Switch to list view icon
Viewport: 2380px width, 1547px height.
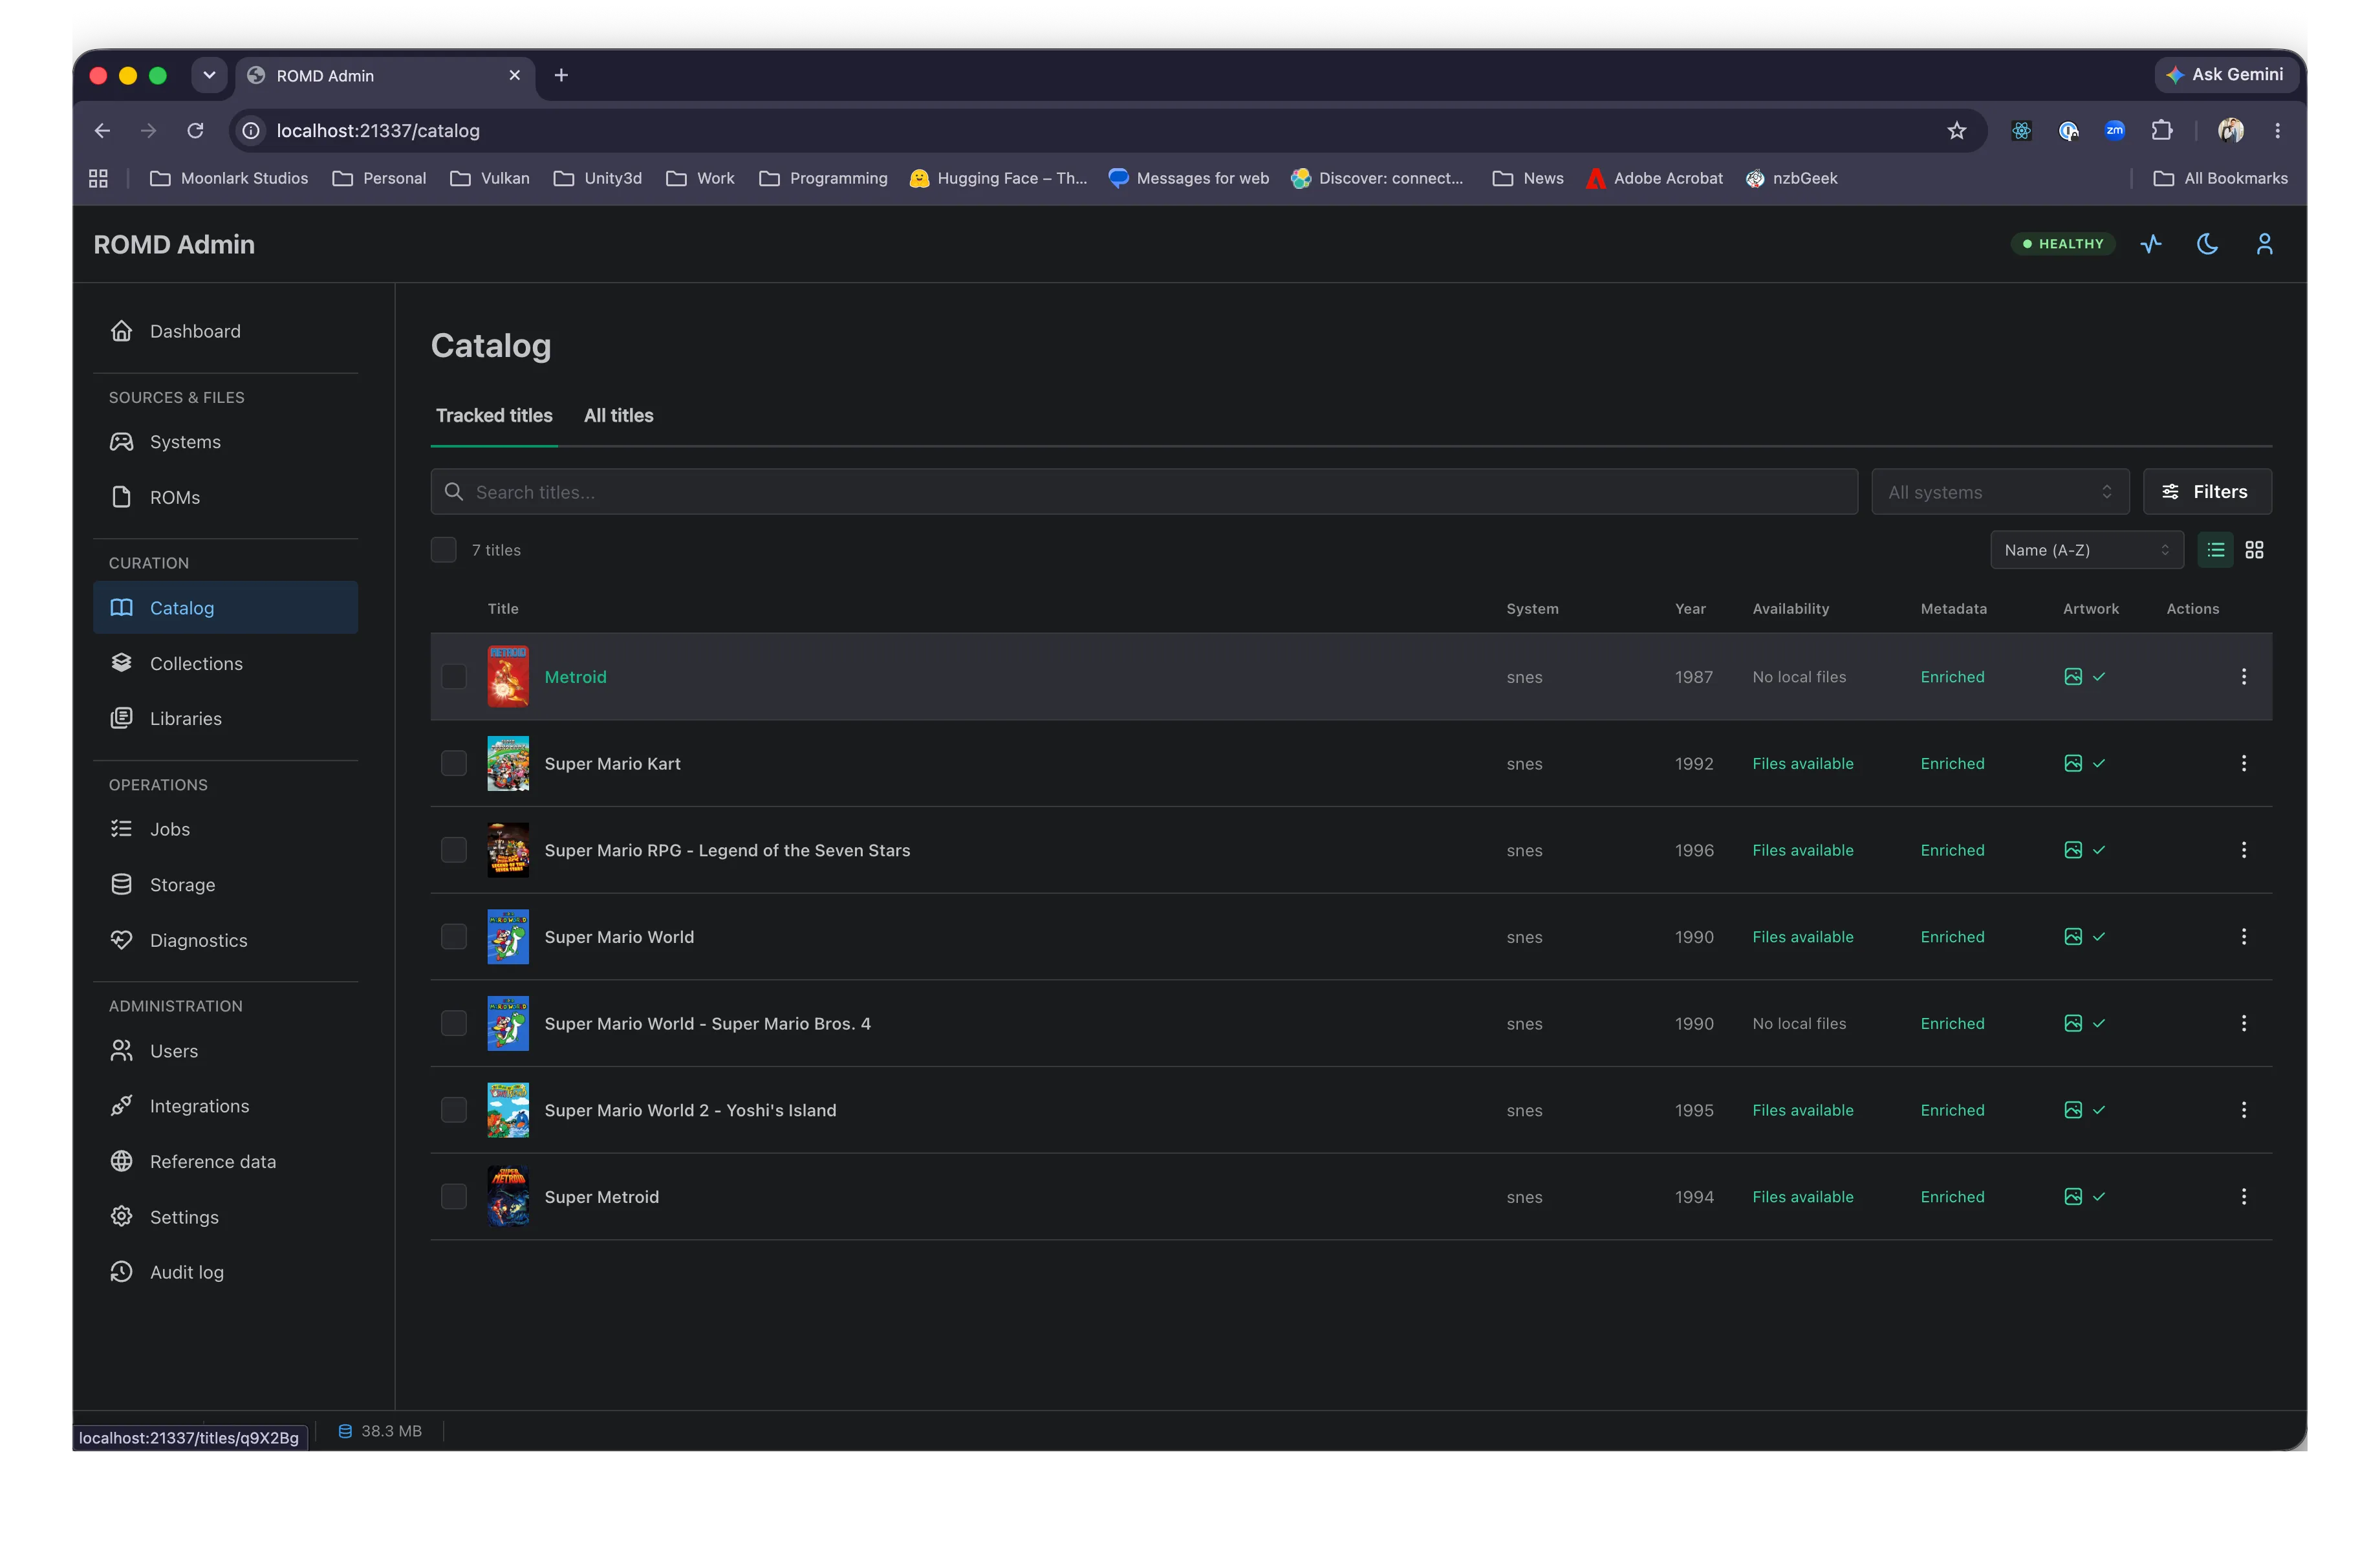point(2215,550)
